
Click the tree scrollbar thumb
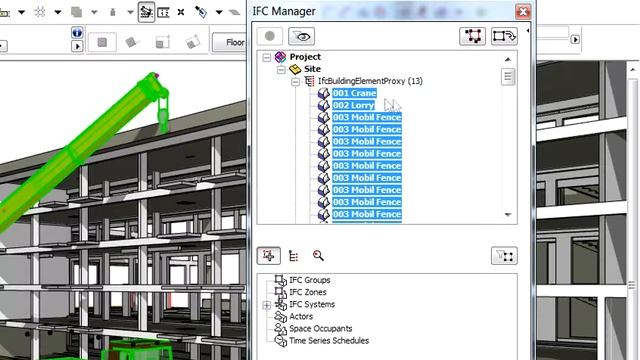pos(508,76)
